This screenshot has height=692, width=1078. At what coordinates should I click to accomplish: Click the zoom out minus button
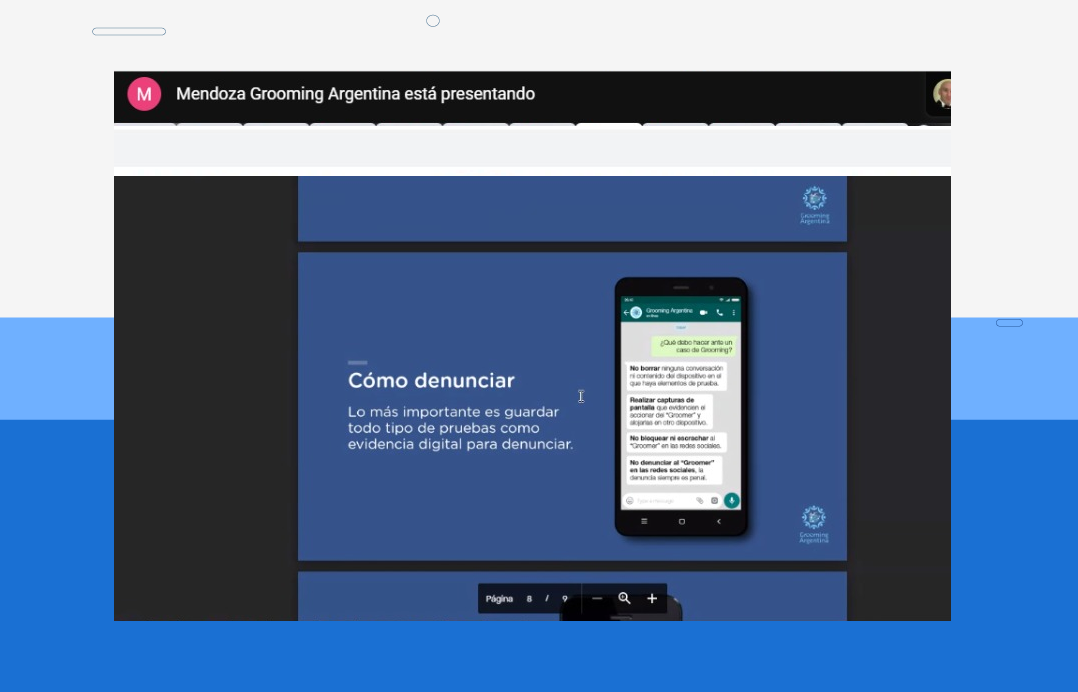pos(597,599)
